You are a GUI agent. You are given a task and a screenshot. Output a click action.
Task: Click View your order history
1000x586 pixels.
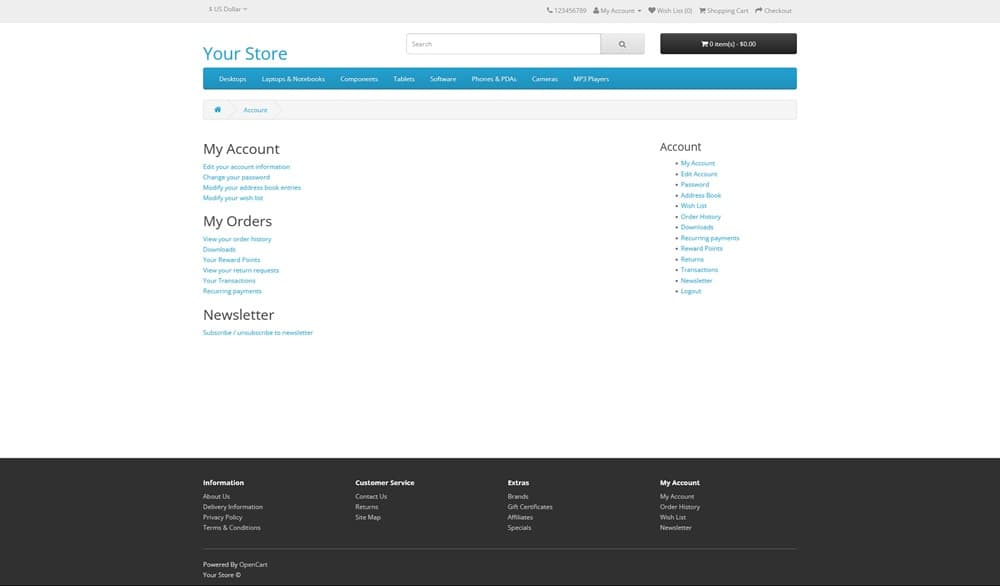[x=237, y=239]
